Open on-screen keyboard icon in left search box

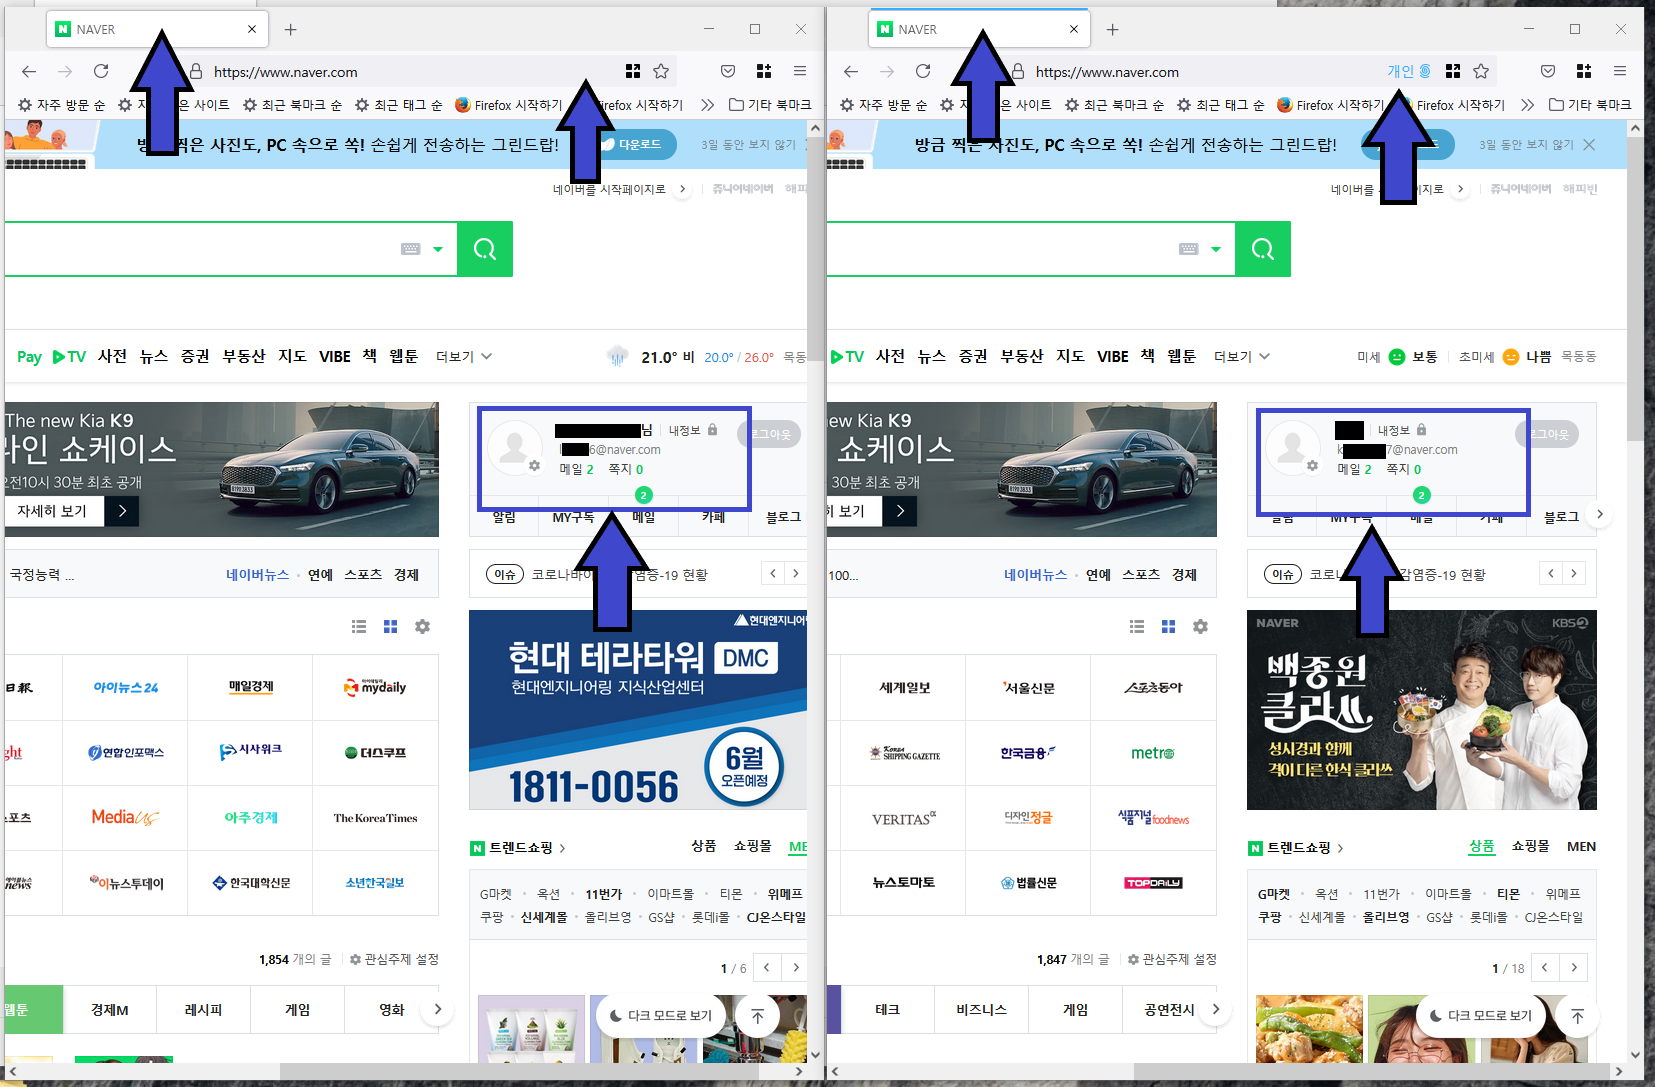tap(411, 249)
